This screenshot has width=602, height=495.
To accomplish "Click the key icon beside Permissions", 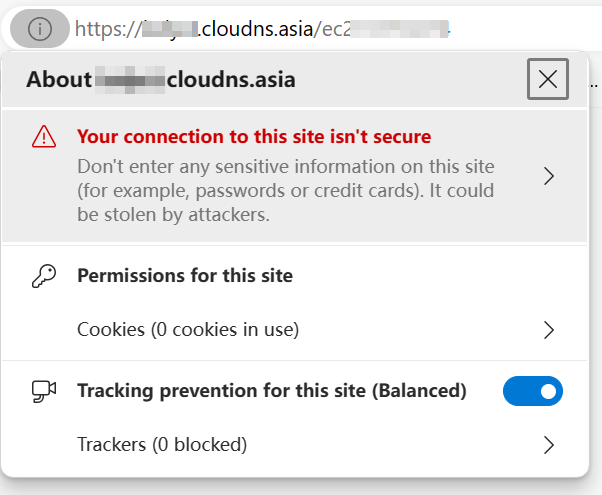I will 43,276.
